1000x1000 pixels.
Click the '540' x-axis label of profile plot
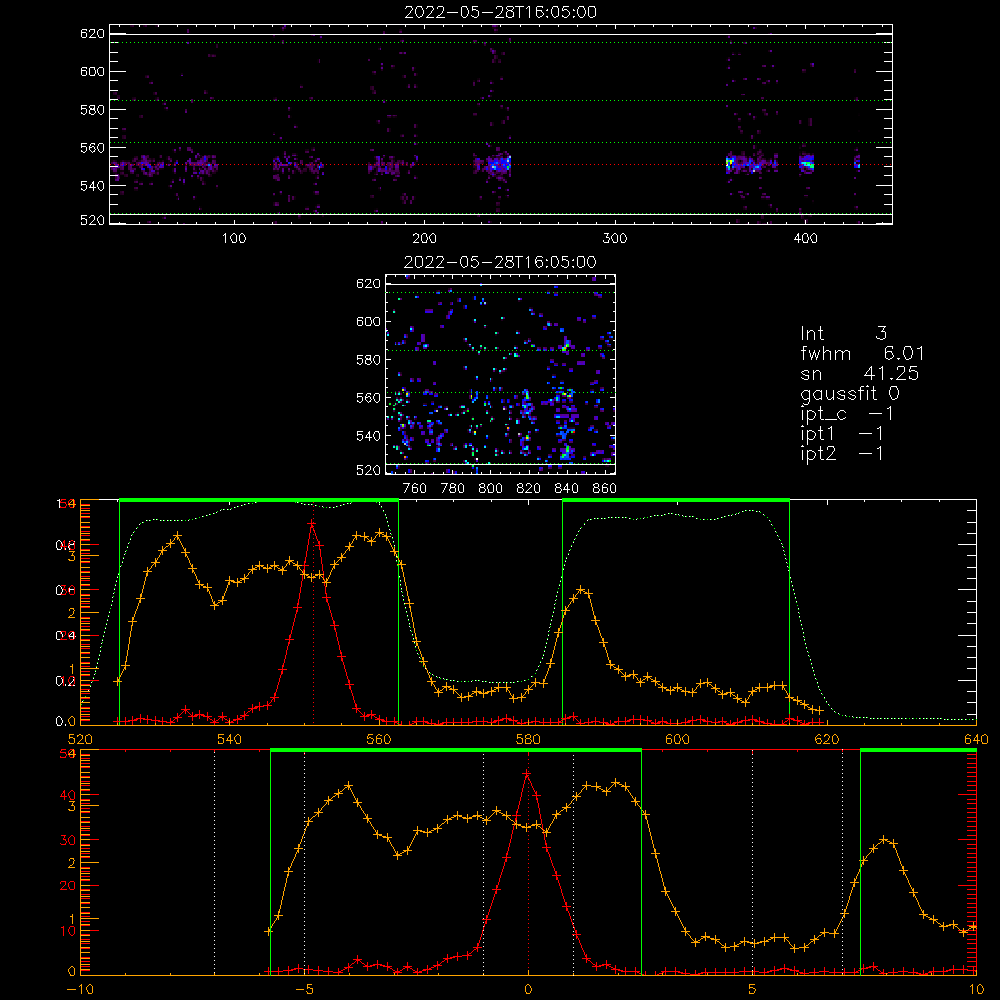coord(230,739)
